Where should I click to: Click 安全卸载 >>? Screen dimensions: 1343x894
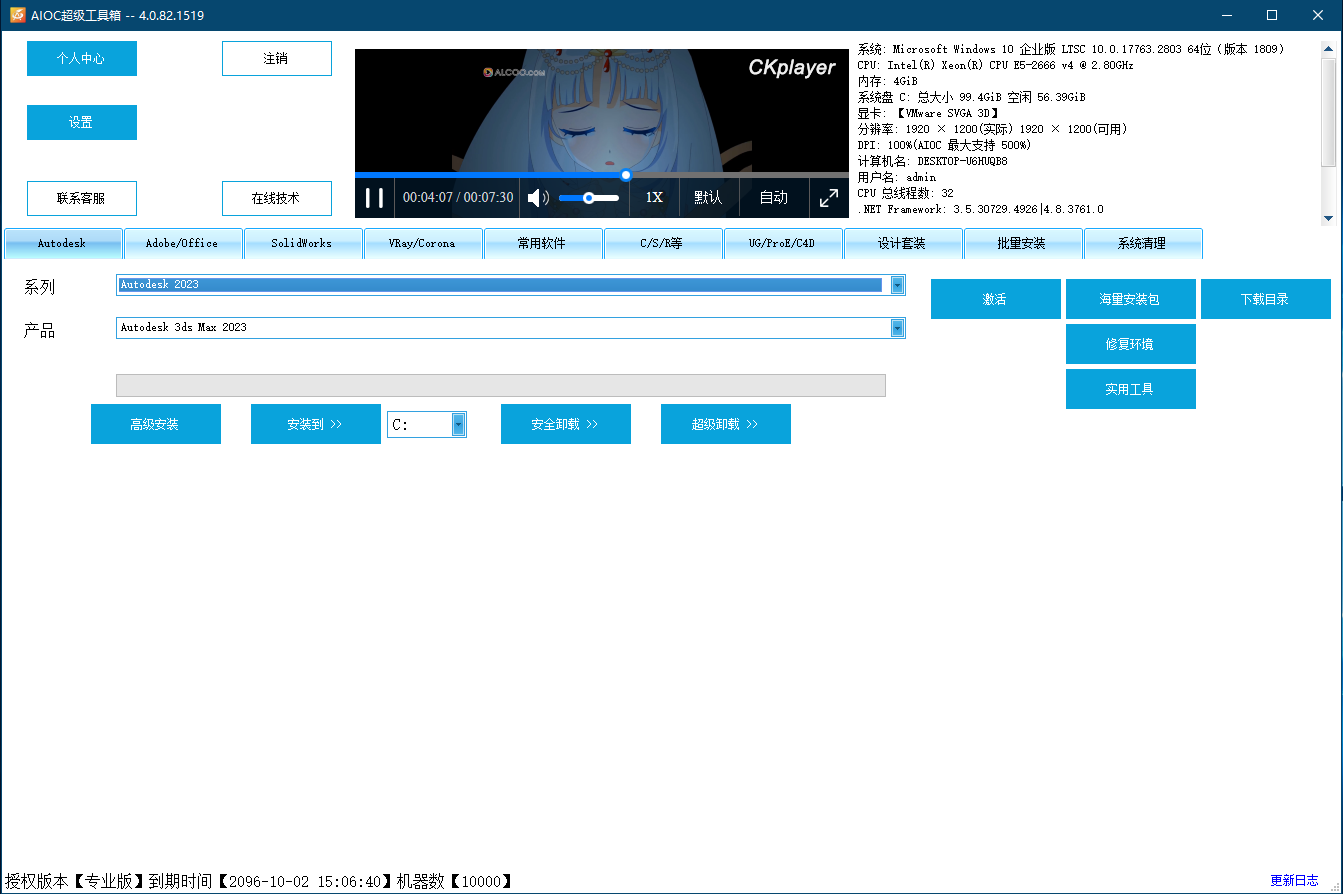[x=565, y=424]
